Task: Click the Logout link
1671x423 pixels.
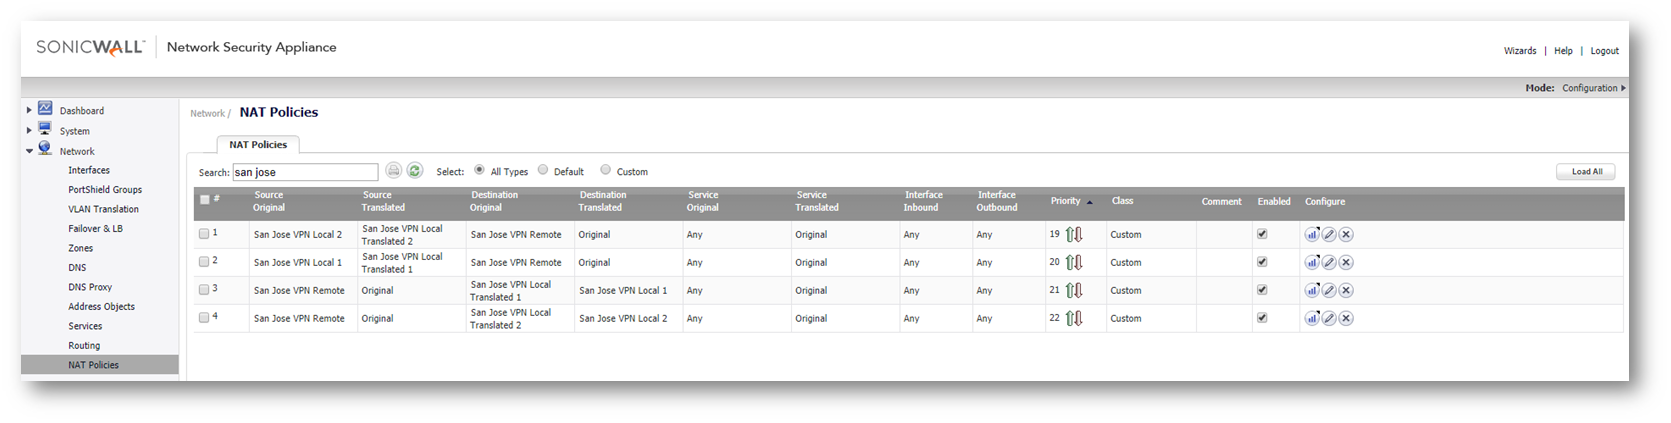Action: 1604,51
